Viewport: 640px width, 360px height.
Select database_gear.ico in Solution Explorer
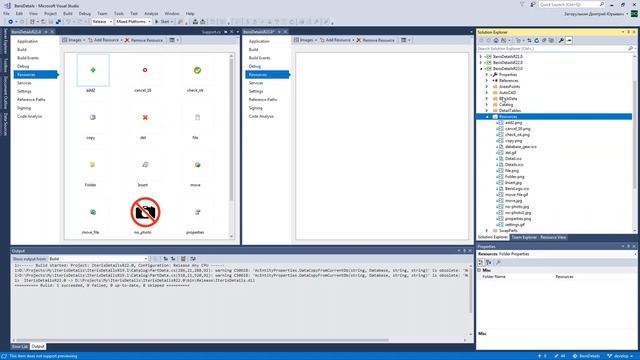[x=520, y=147]
